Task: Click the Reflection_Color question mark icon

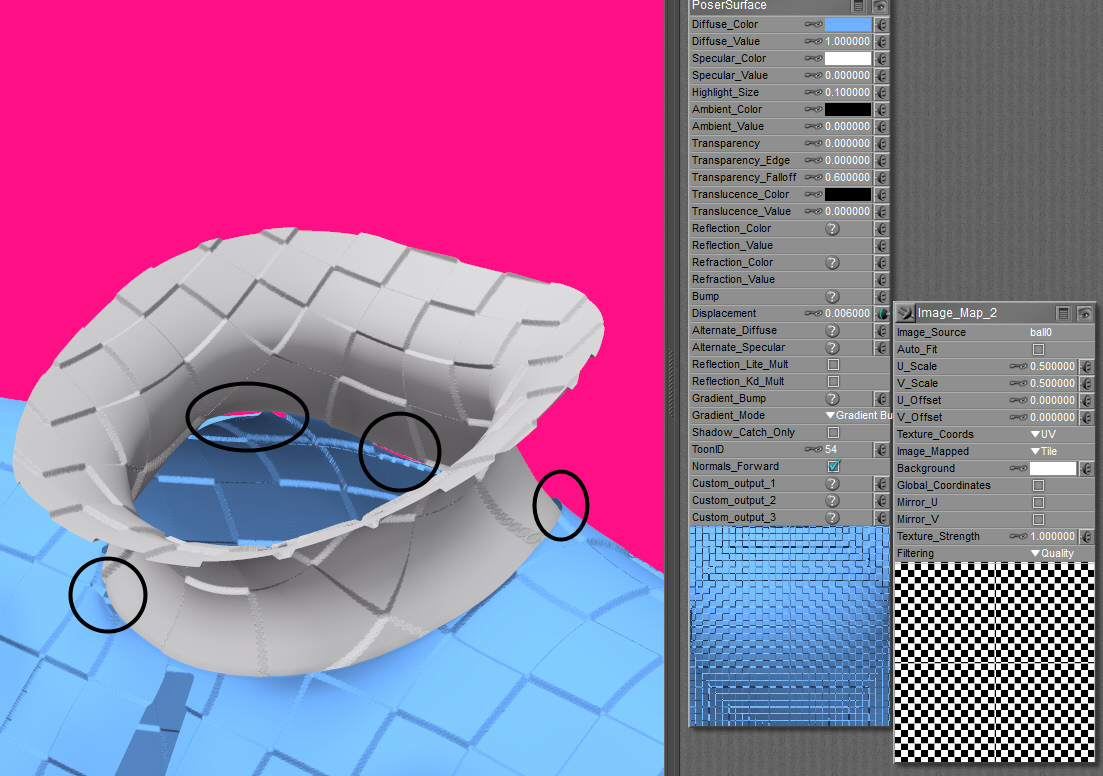Action: 831,229
